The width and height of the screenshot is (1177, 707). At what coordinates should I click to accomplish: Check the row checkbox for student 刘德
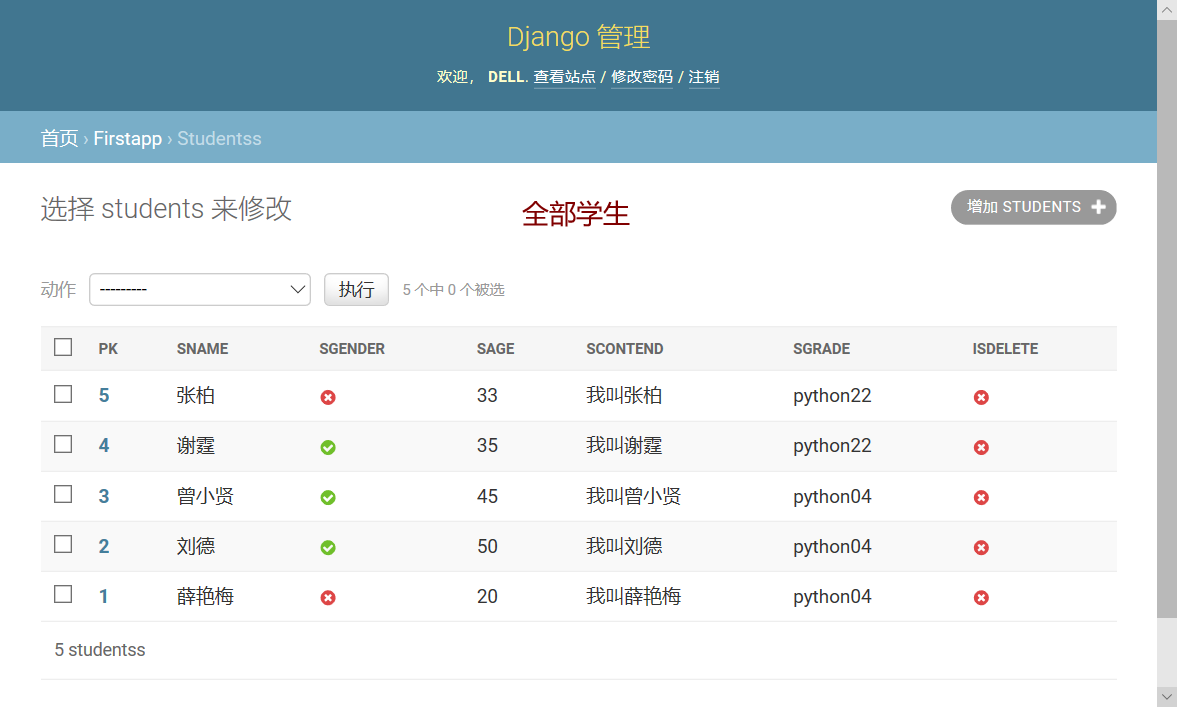[63, 544]
